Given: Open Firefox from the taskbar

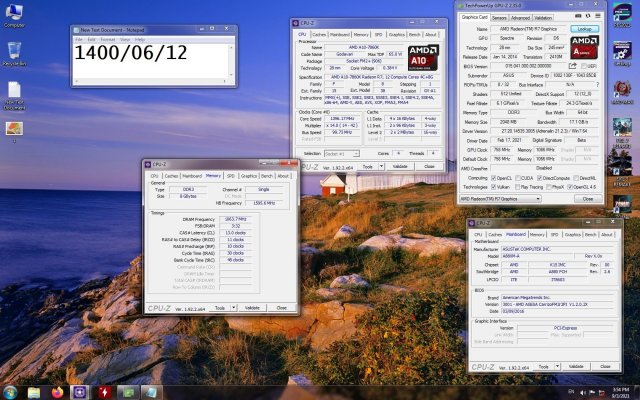Looking at the screenshot, I should tap(56, 390).
